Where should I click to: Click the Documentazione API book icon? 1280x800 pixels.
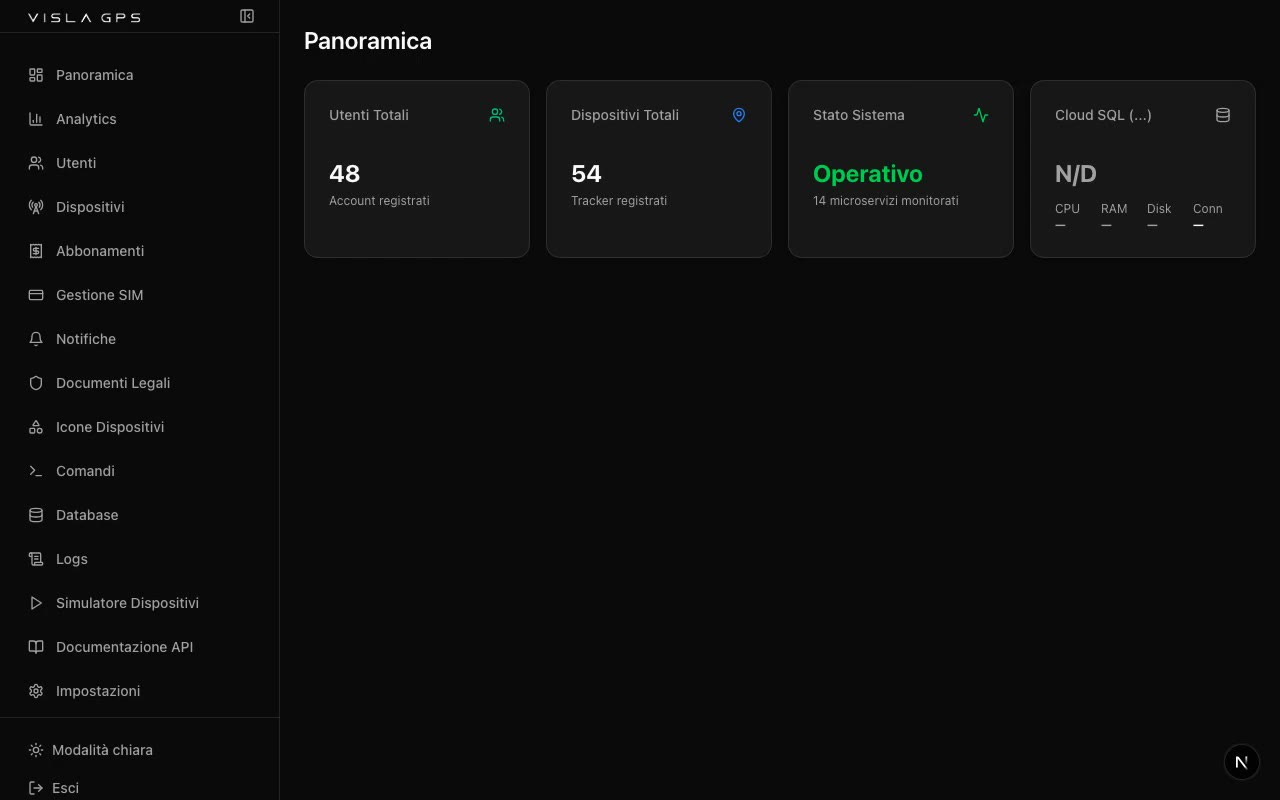(36, 647)
